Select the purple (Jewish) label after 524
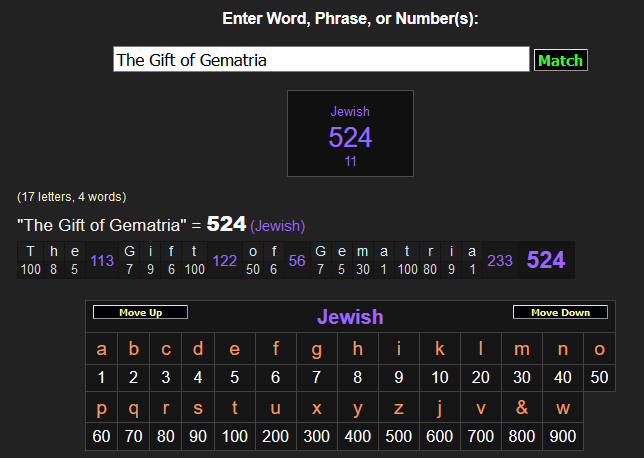This screenshot has height=458, width=644. pos(277,226)
